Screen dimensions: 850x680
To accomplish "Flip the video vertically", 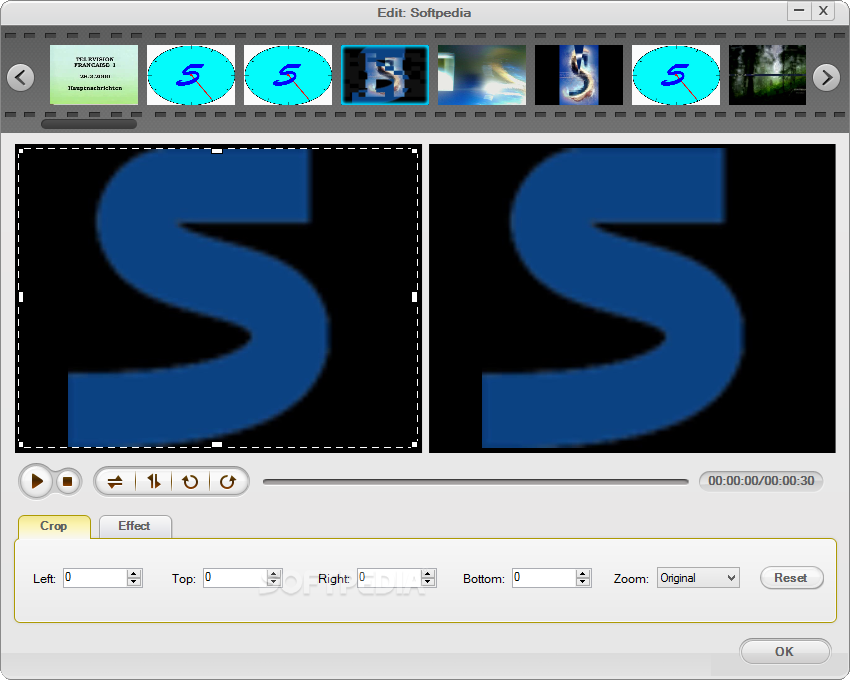I will coord(154,482).
